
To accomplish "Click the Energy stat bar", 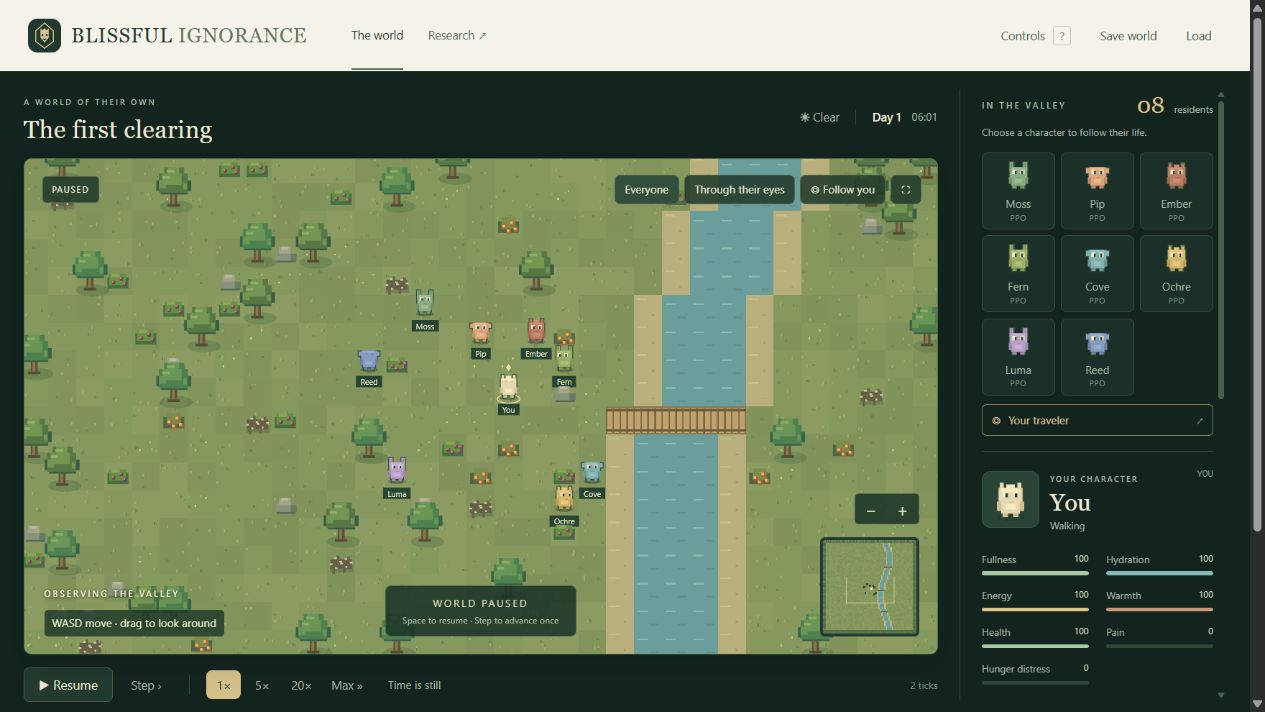I will [x=1035, y=609].
